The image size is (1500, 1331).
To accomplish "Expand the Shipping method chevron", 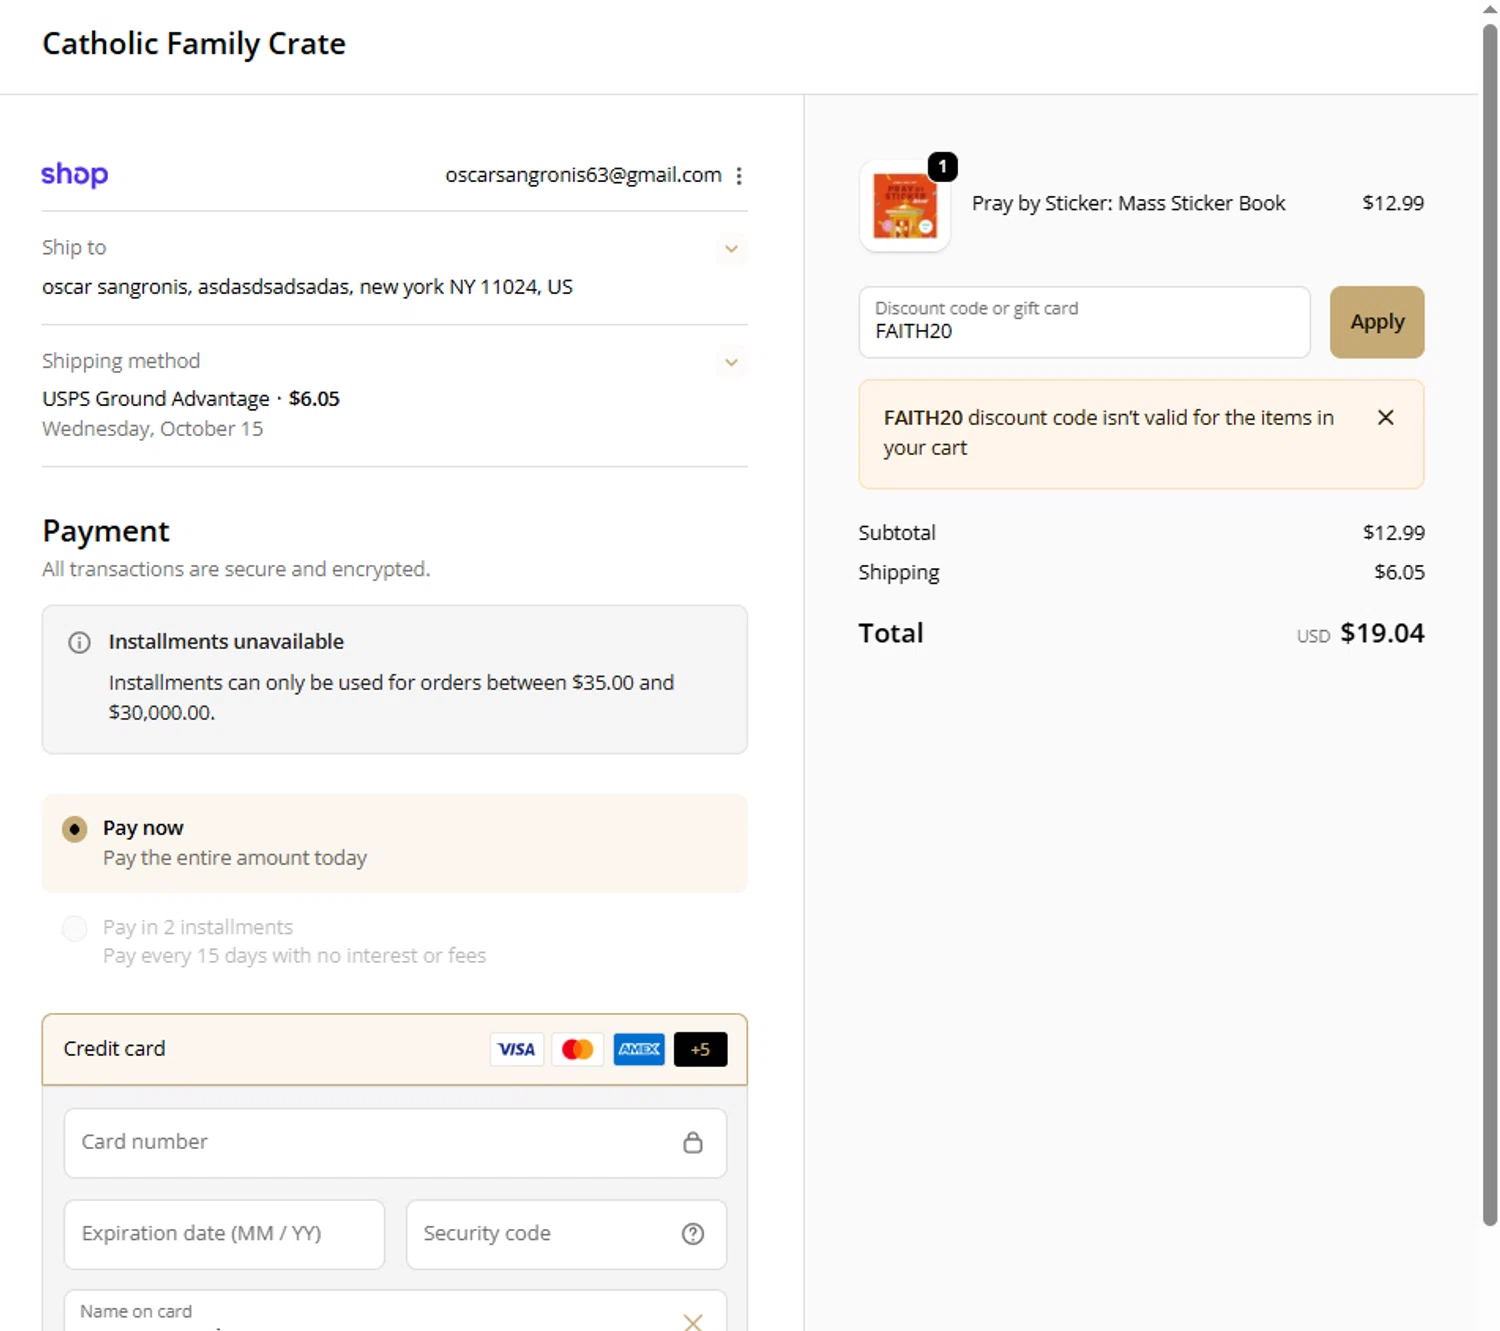I will click(x=731, y=362).
